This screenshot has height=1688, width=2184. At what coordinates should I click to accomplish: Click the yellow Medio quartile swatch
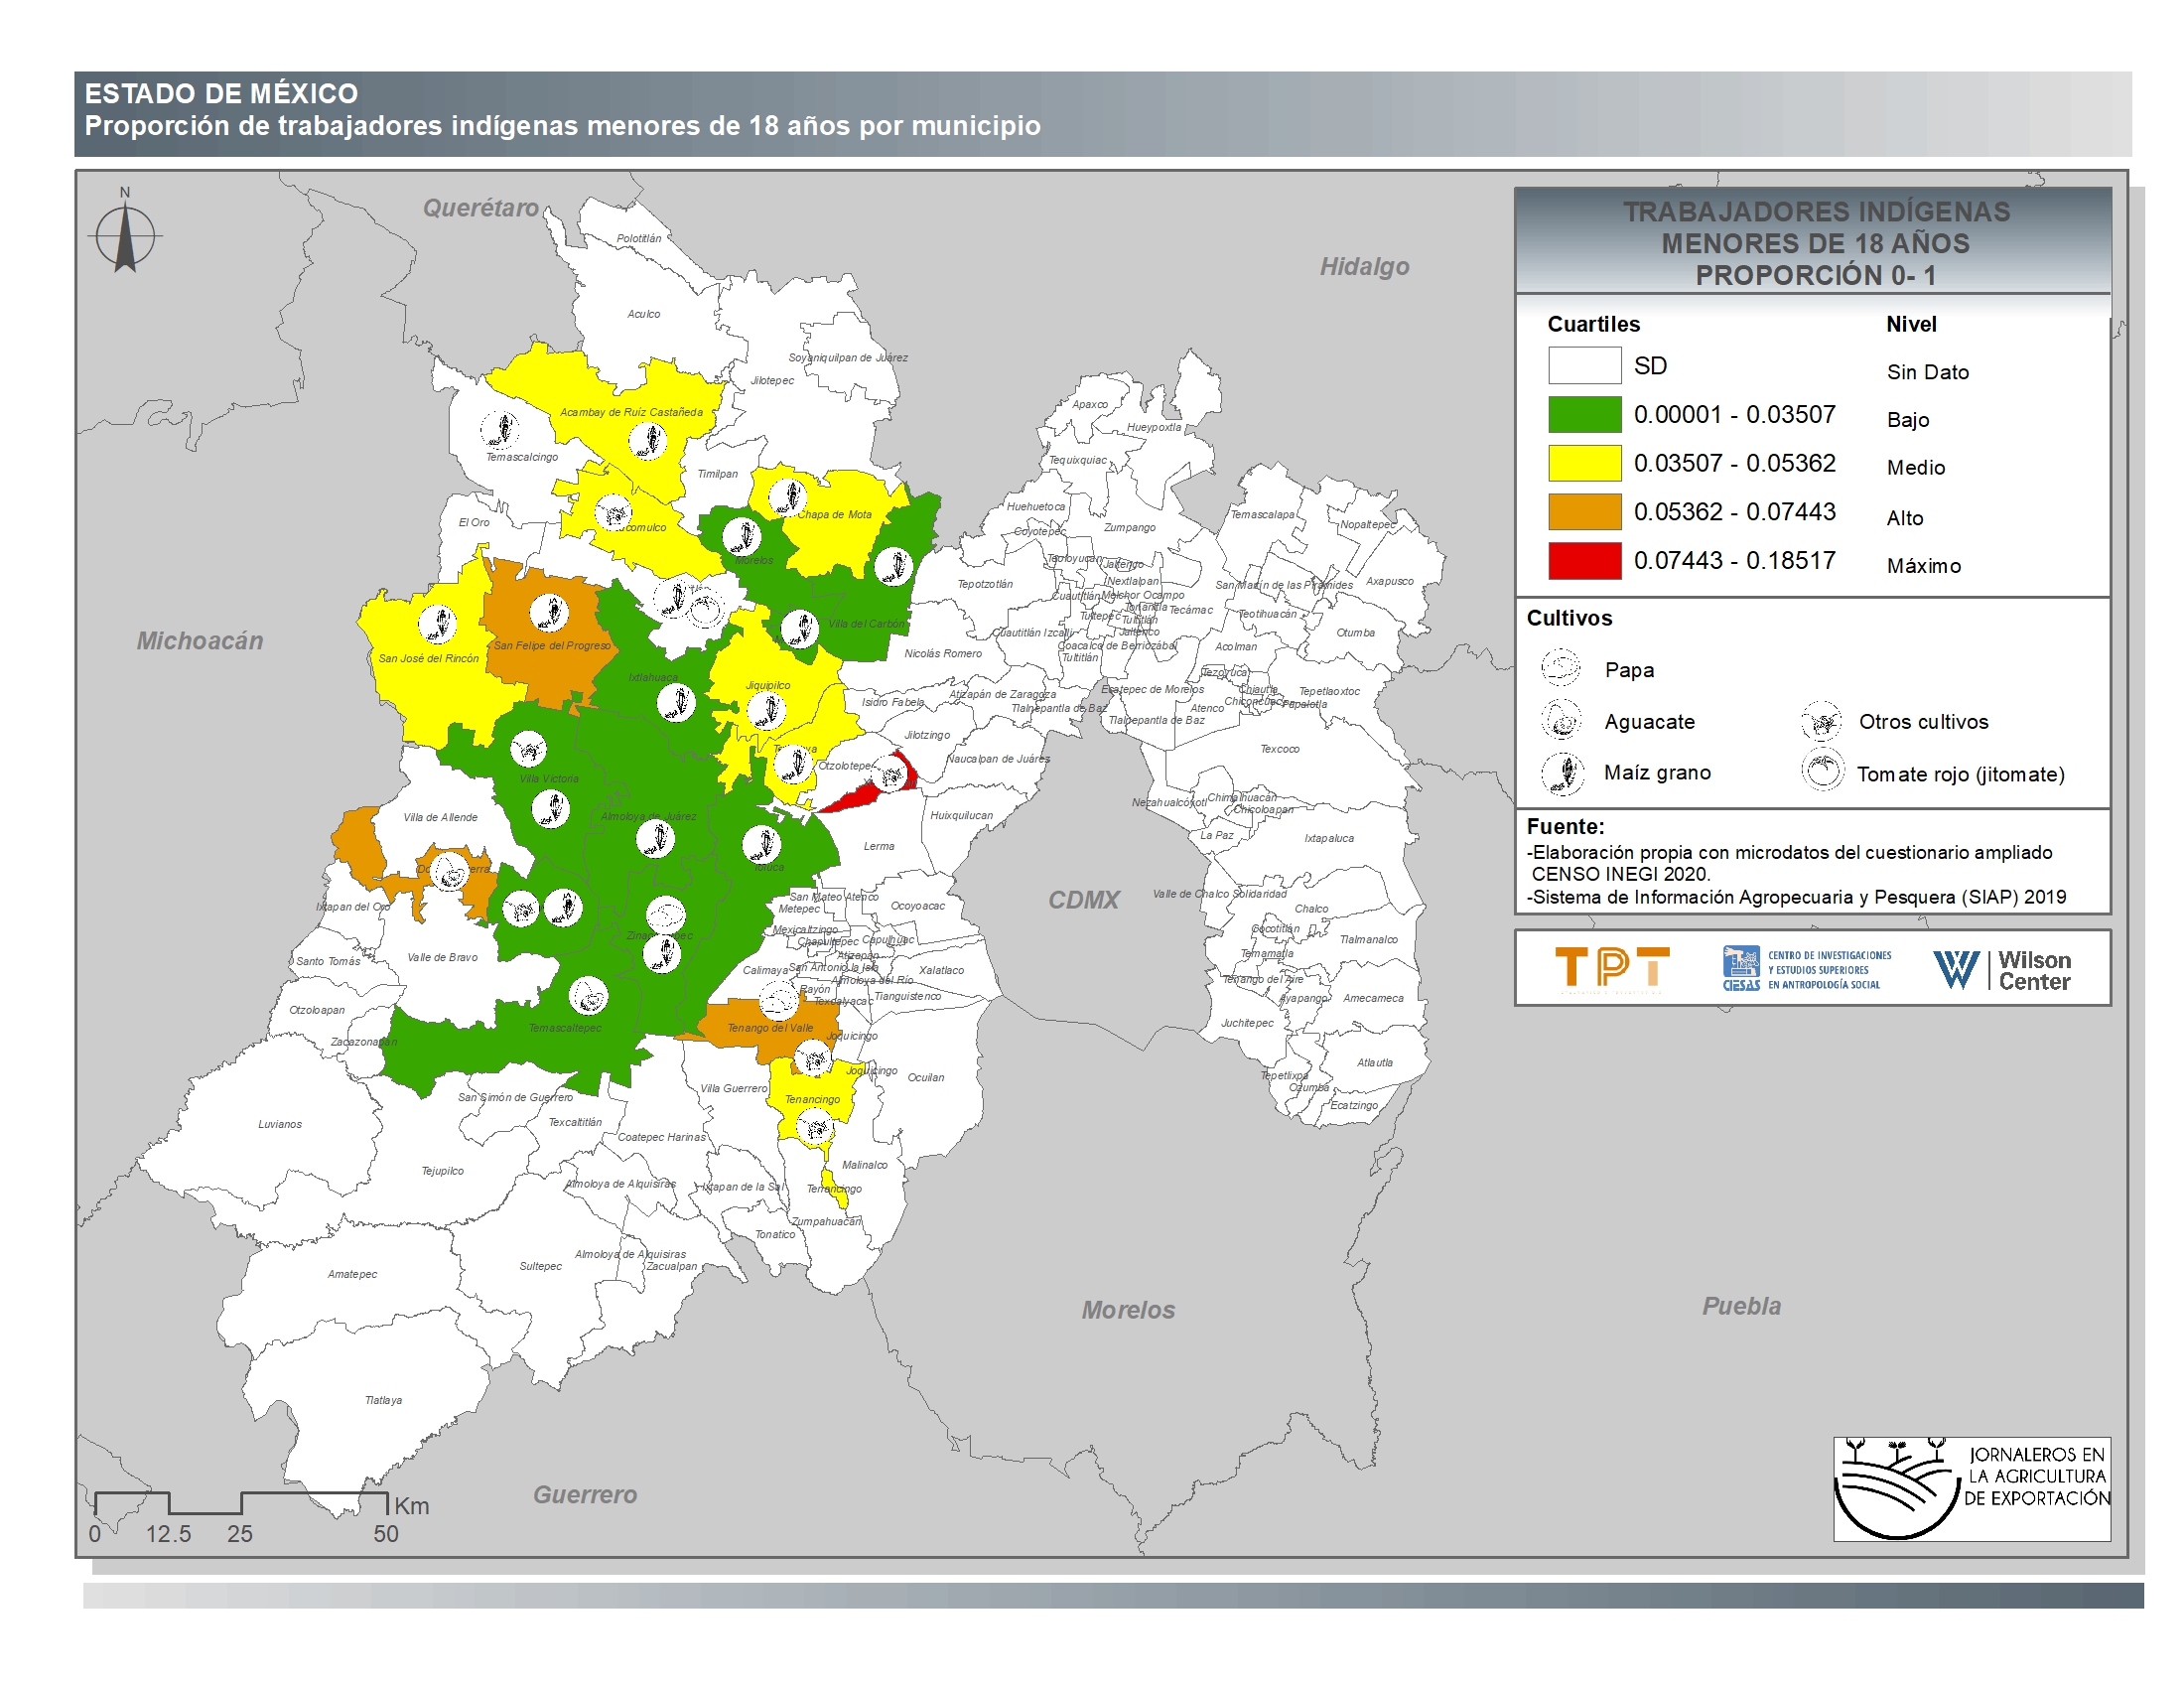click(1584, 463)
